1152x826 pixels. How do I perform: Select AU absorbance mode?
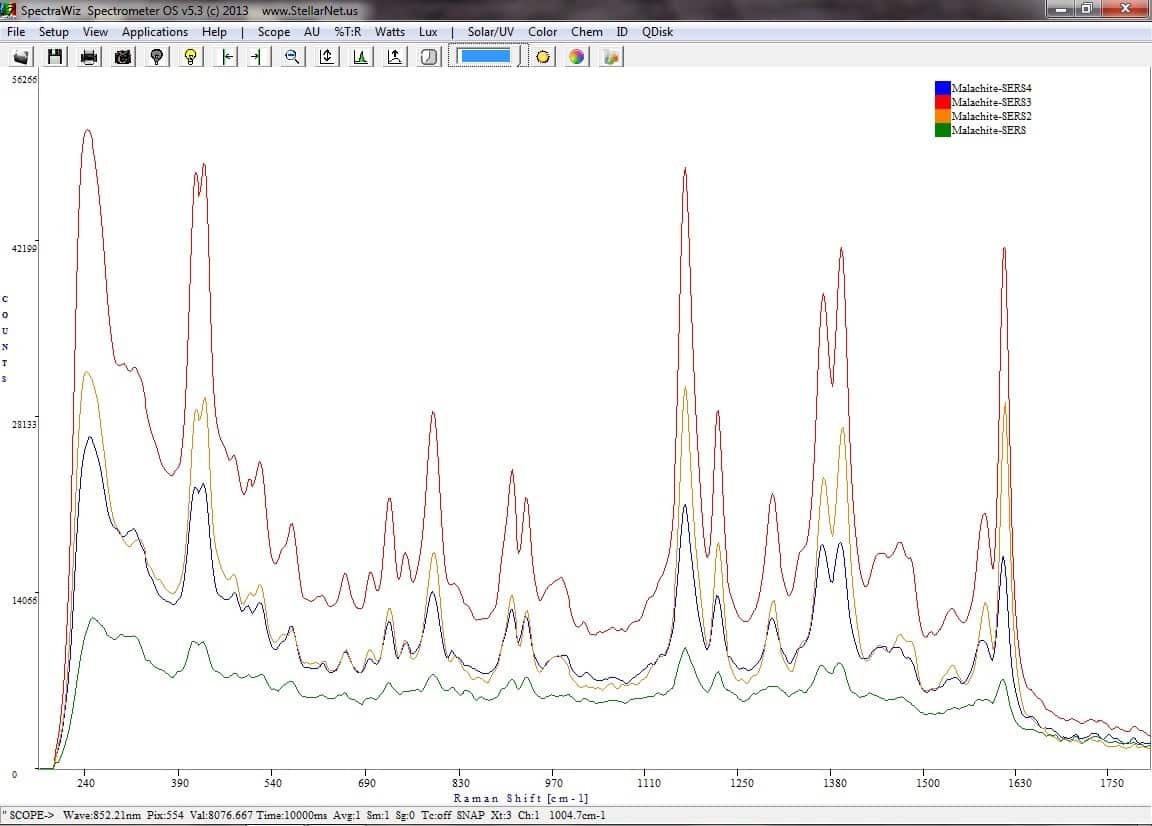[x=312, y=32]
